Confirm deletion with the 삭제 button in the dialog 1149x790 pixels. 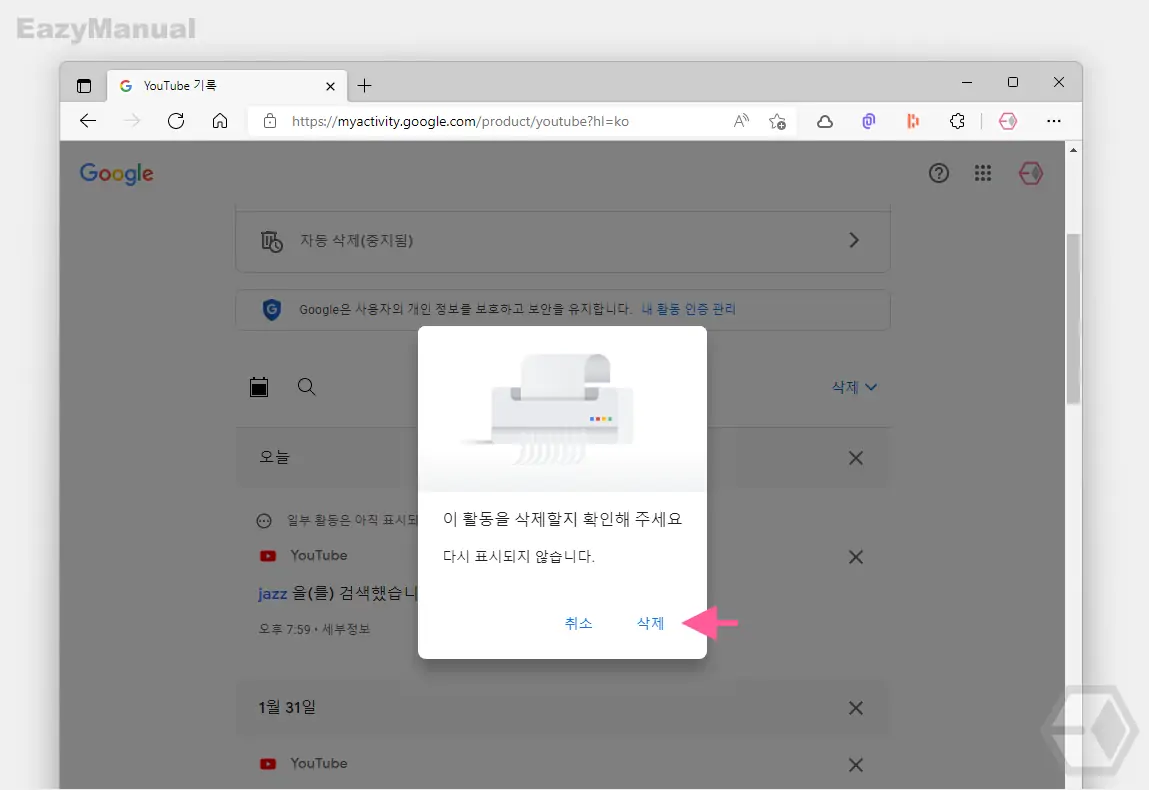click(x=650, y=623)
